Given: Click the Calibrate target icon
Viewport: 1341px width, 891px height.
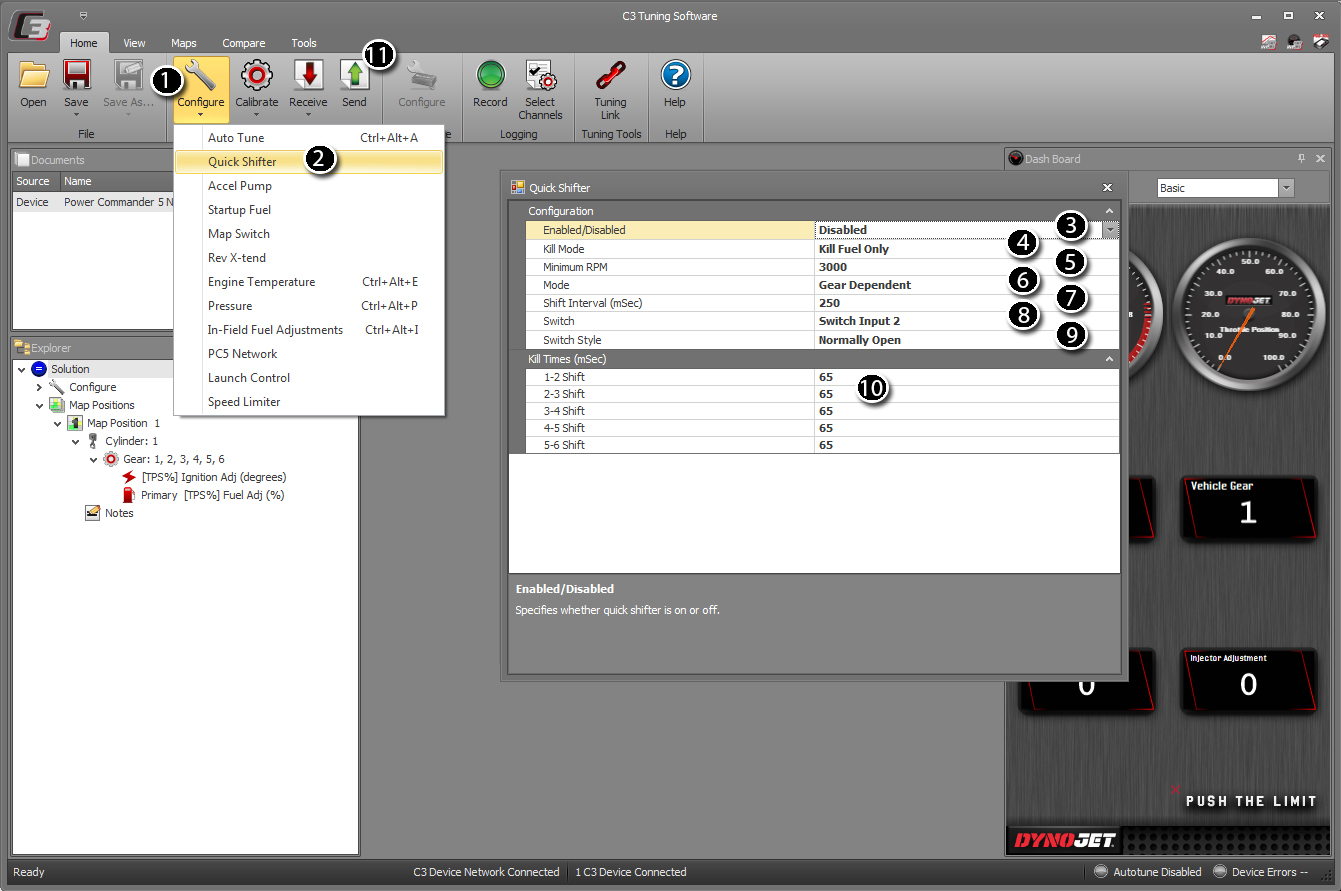Looking at the screenshot, I should (257, 76).
